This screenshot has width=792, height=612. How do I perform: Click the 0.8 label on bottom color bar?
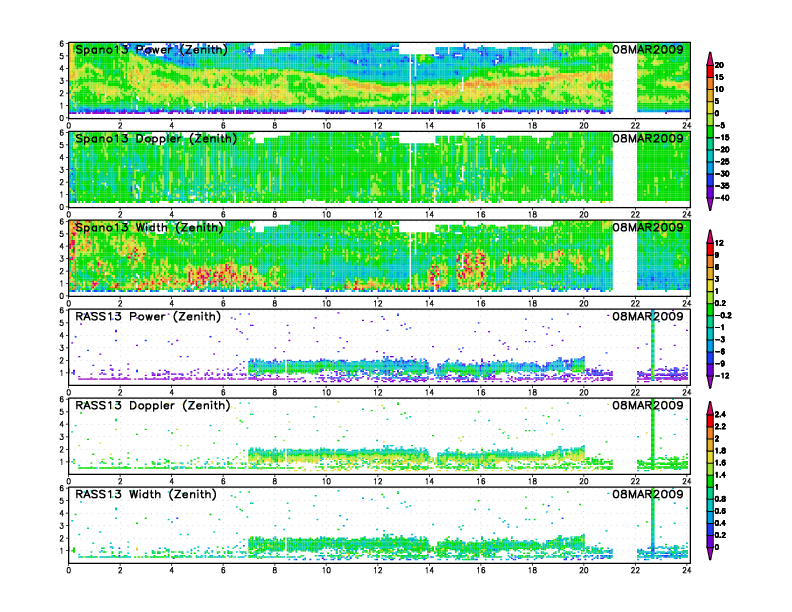[720, 499]
